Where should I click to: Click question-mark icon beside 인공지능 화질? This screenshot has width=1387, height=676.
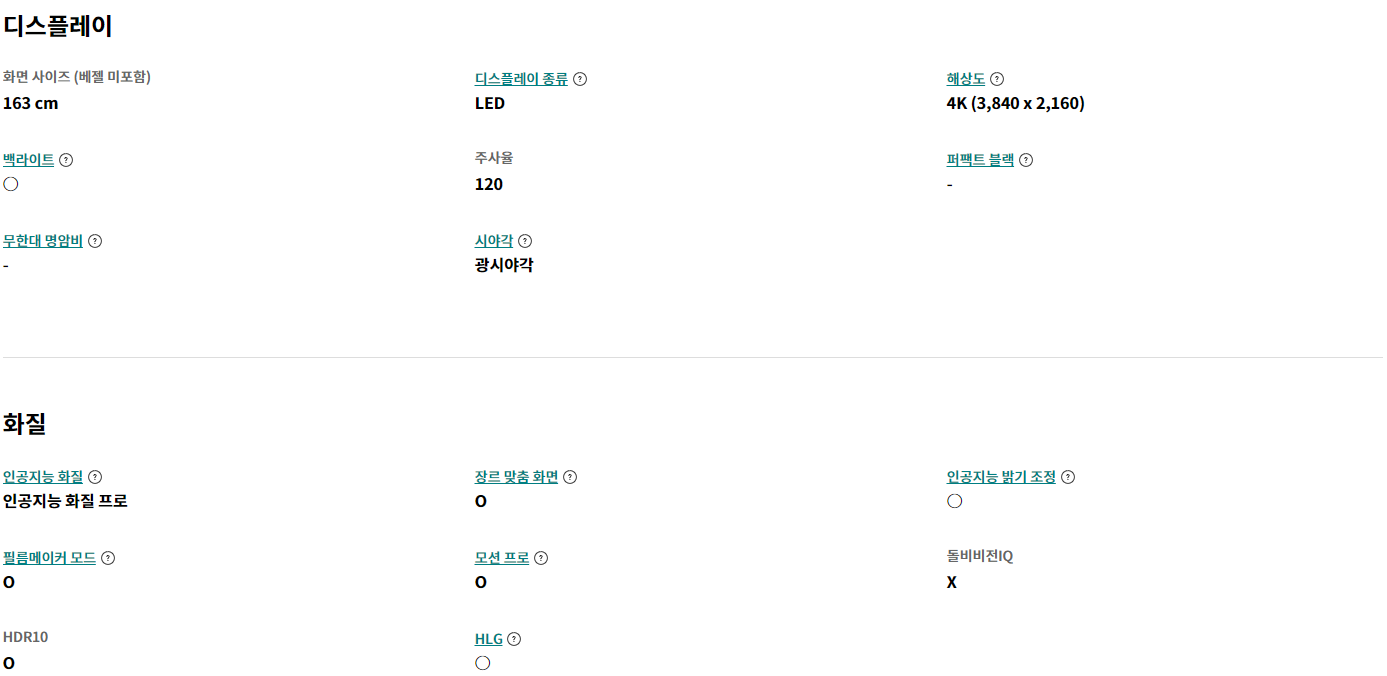[95, 477]
